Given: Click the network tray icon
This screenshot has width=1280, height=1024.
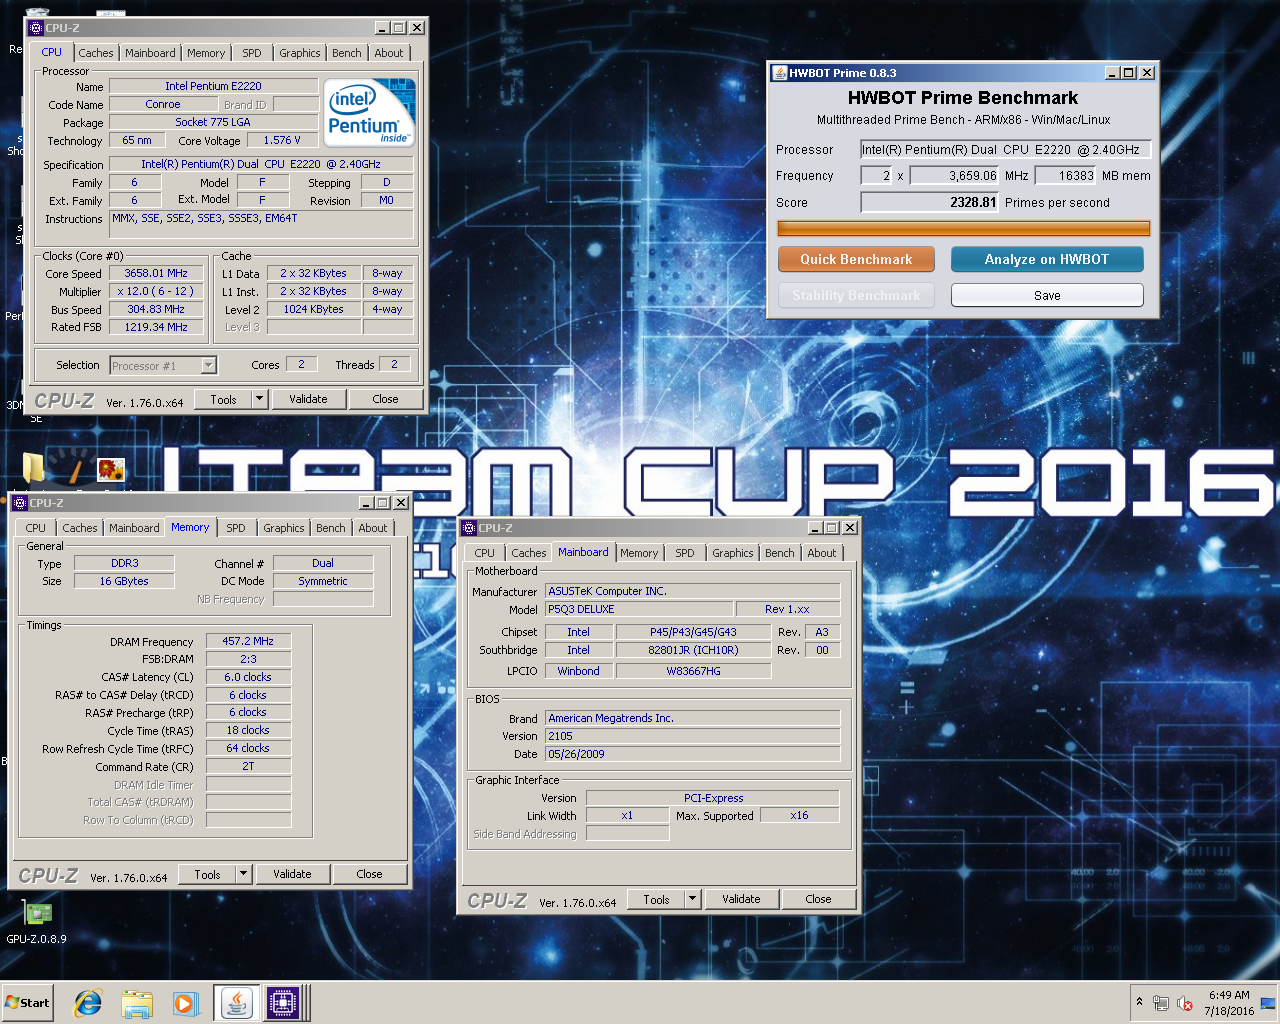Looking at the screenshot, I should click(x=1161, y=1003).
